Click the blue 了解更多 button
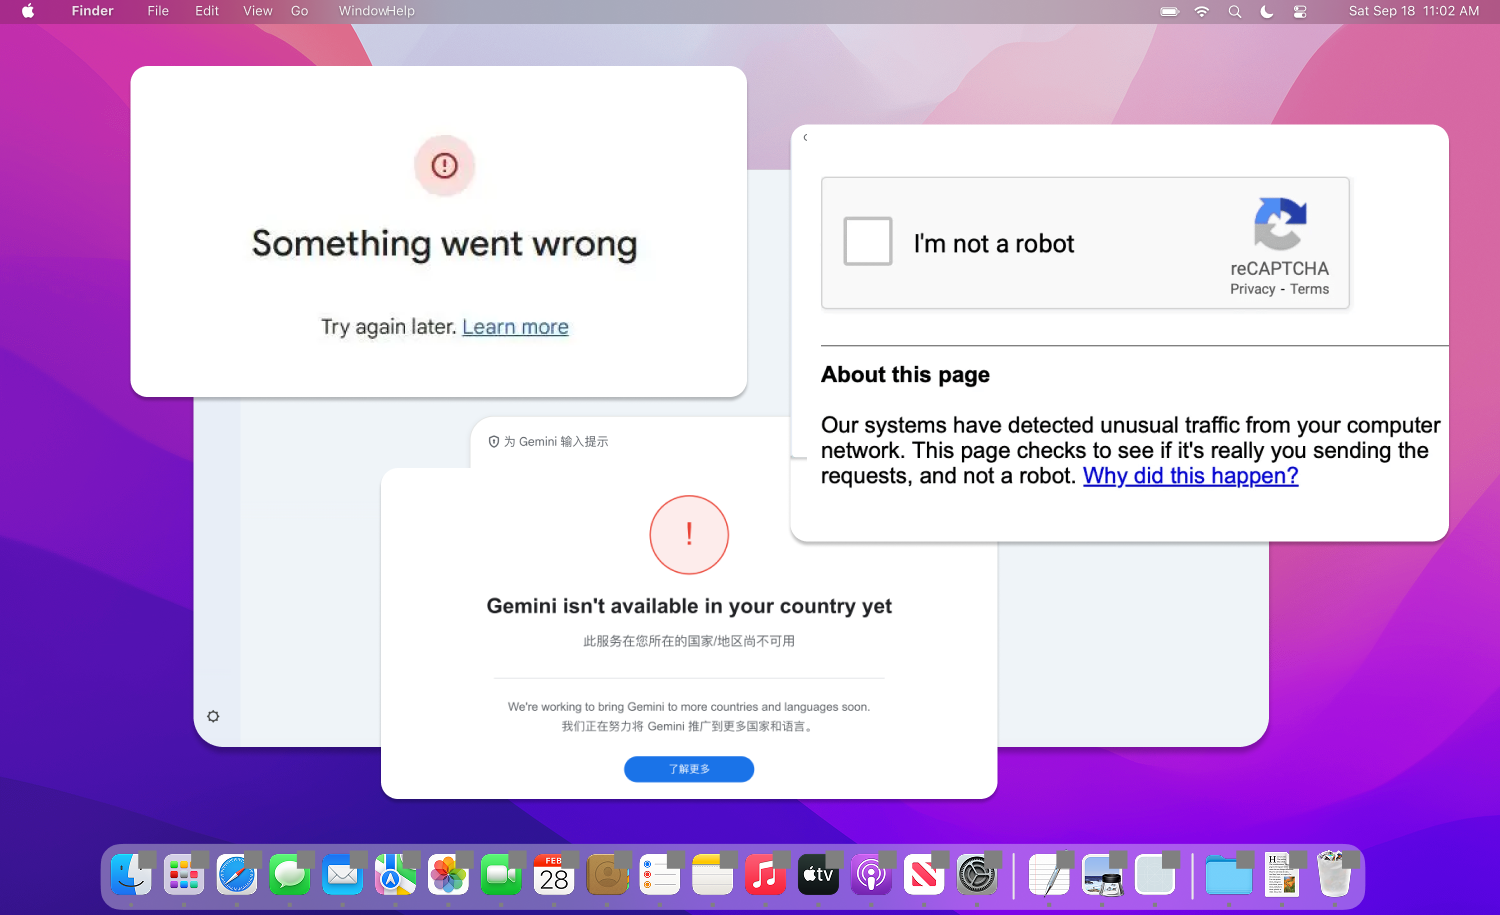This screenshot has height=915, width=1500. coord(689,769)
